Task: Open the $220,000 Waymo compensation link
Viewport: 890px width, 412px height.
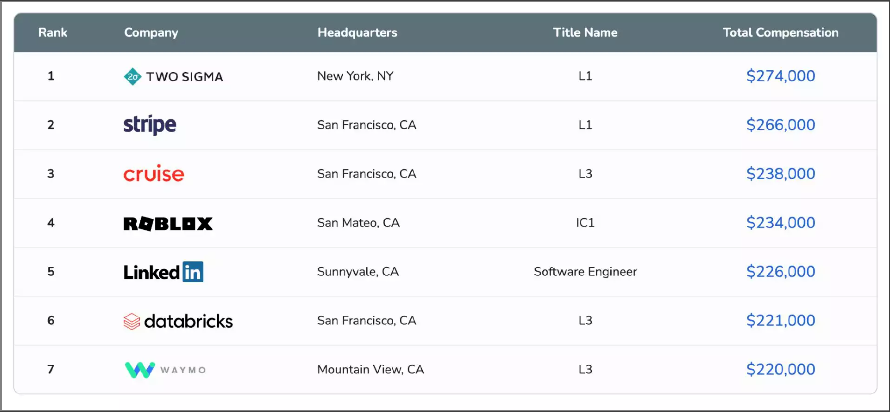Action: 780,370
